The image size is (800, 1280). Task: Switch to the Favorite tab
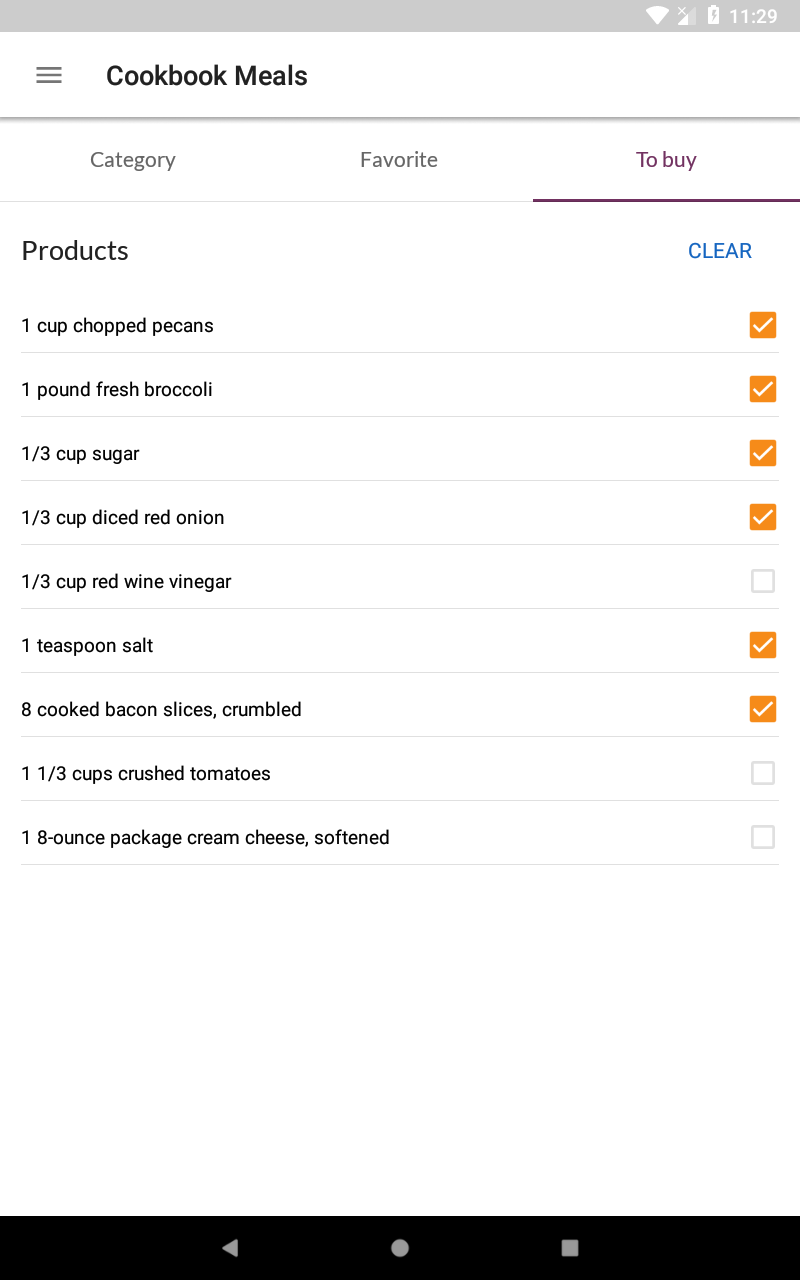[x=399, y=160]
